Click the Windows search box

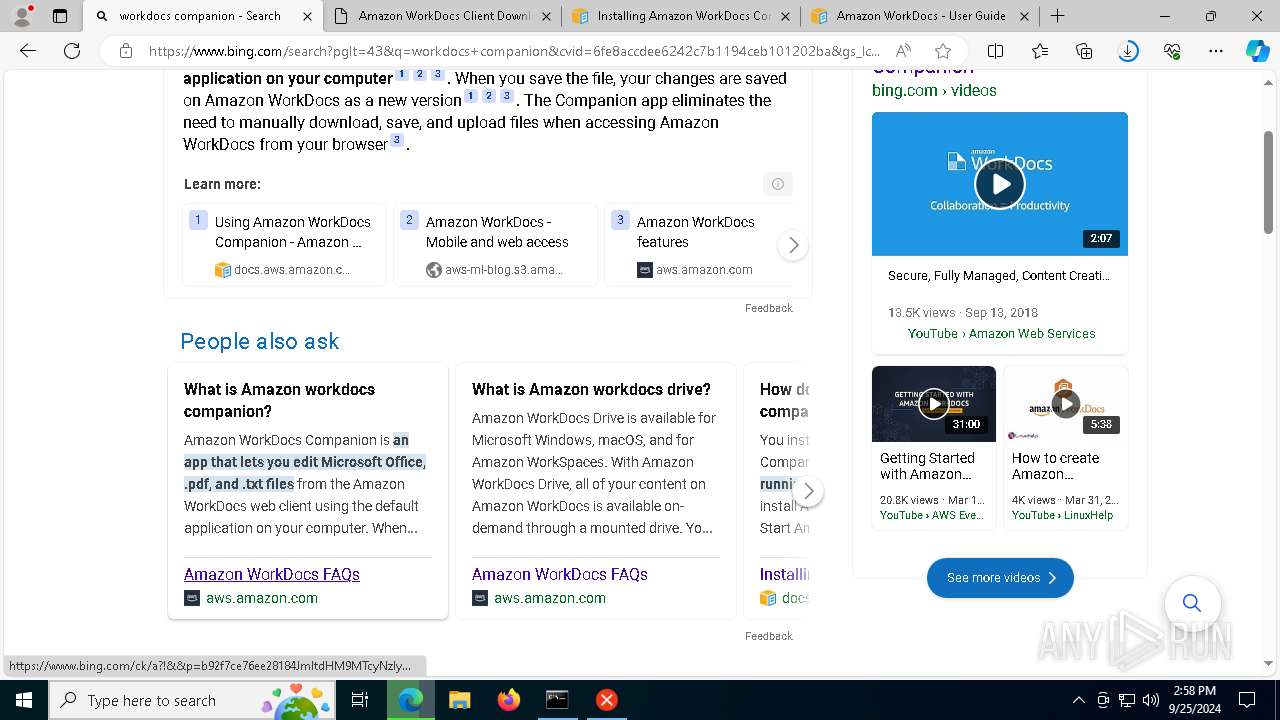click(194, 700)
